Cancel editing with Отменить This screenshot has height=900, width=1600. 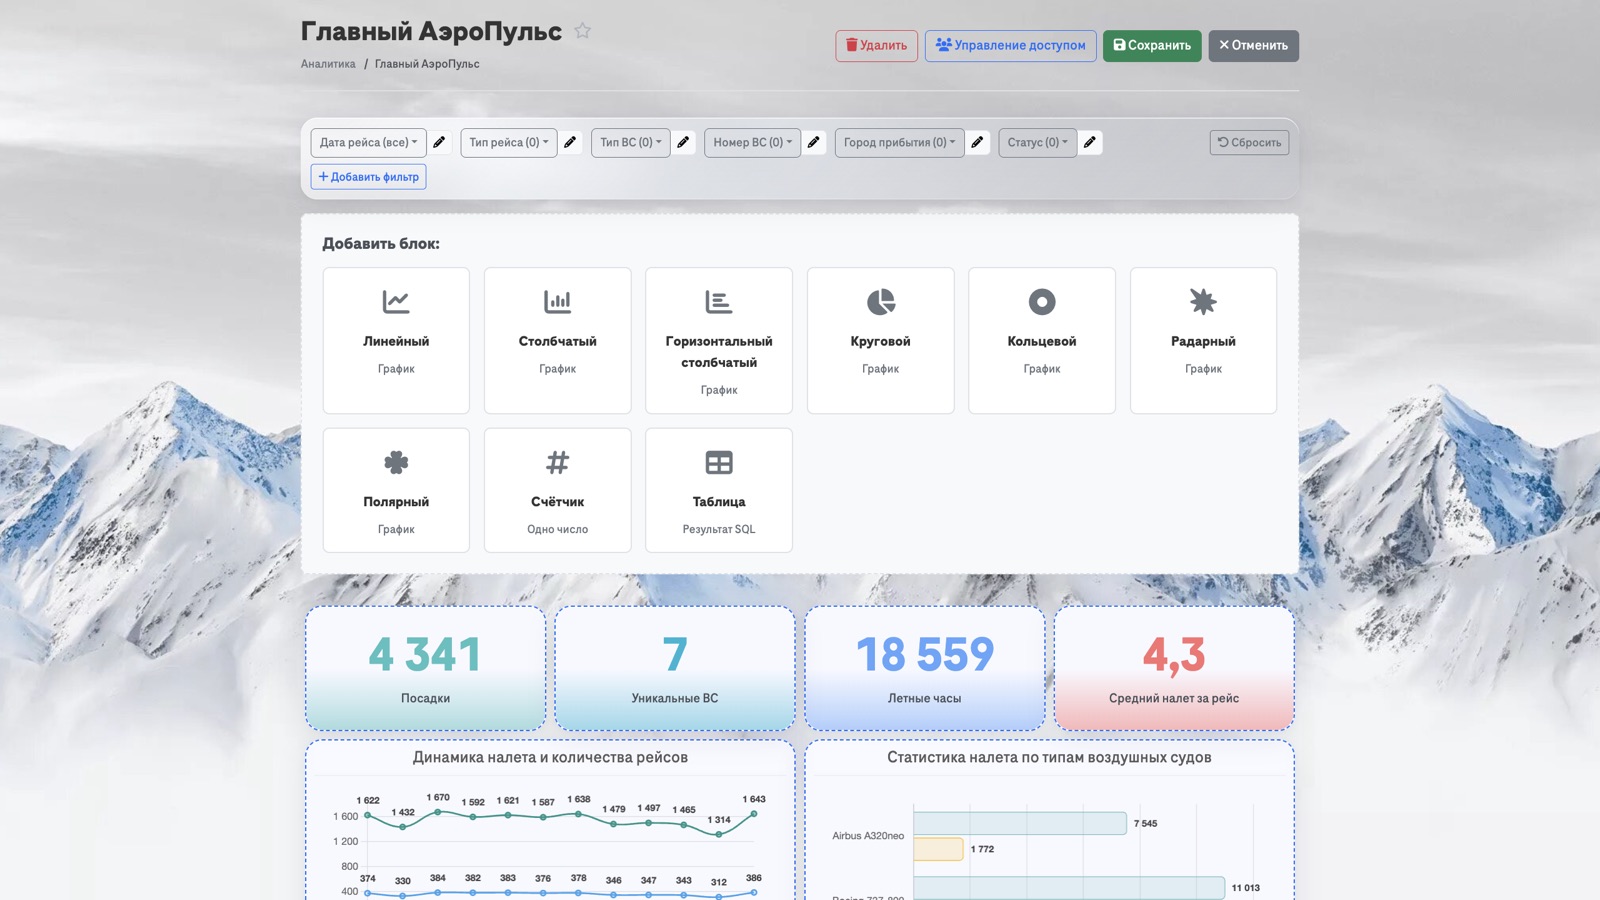1253,45
